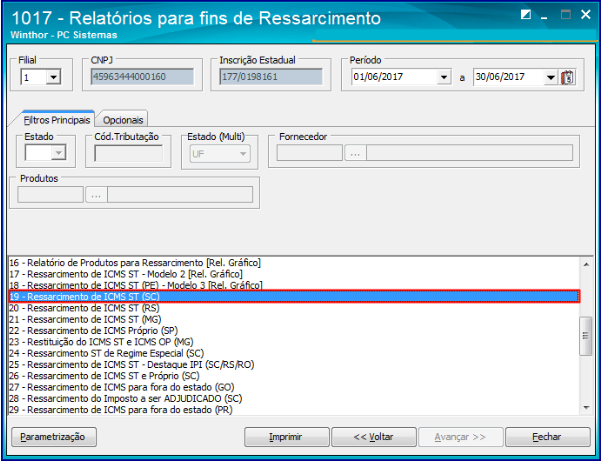Viewport: 605px width, 463px height.
Task: Maximize the 1017 report window
Action: pos(566,15)
